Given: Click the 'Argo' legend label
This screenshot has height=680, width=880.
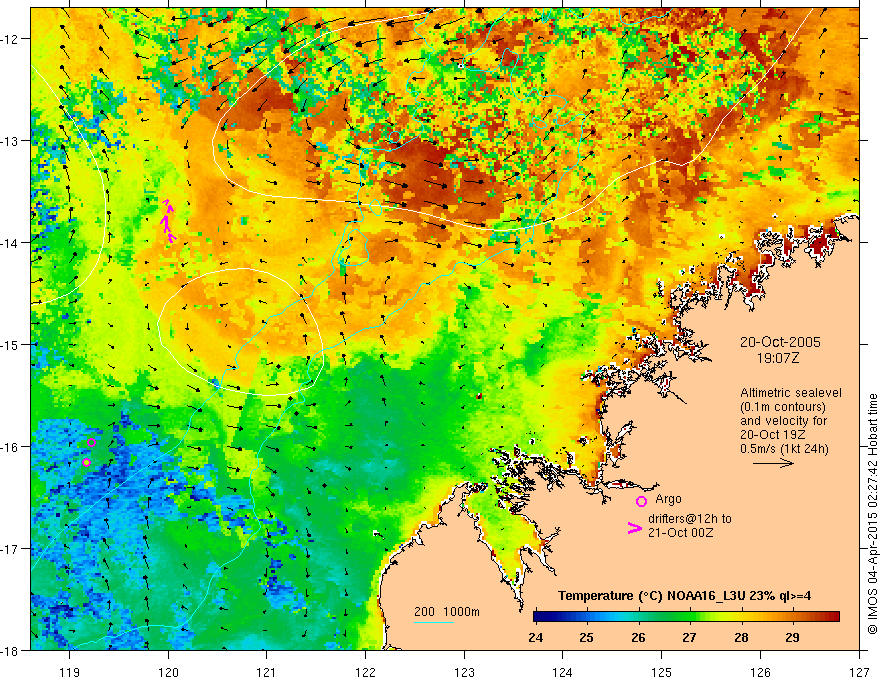Looking at the screenshot, I should 668,499.
